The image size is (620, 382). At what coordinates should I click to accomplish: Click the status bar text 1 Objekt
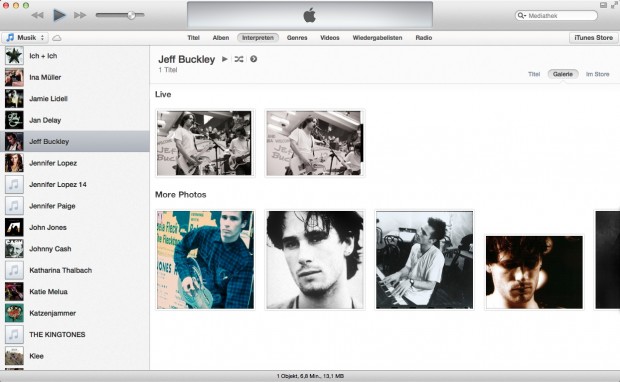[310, 376]
